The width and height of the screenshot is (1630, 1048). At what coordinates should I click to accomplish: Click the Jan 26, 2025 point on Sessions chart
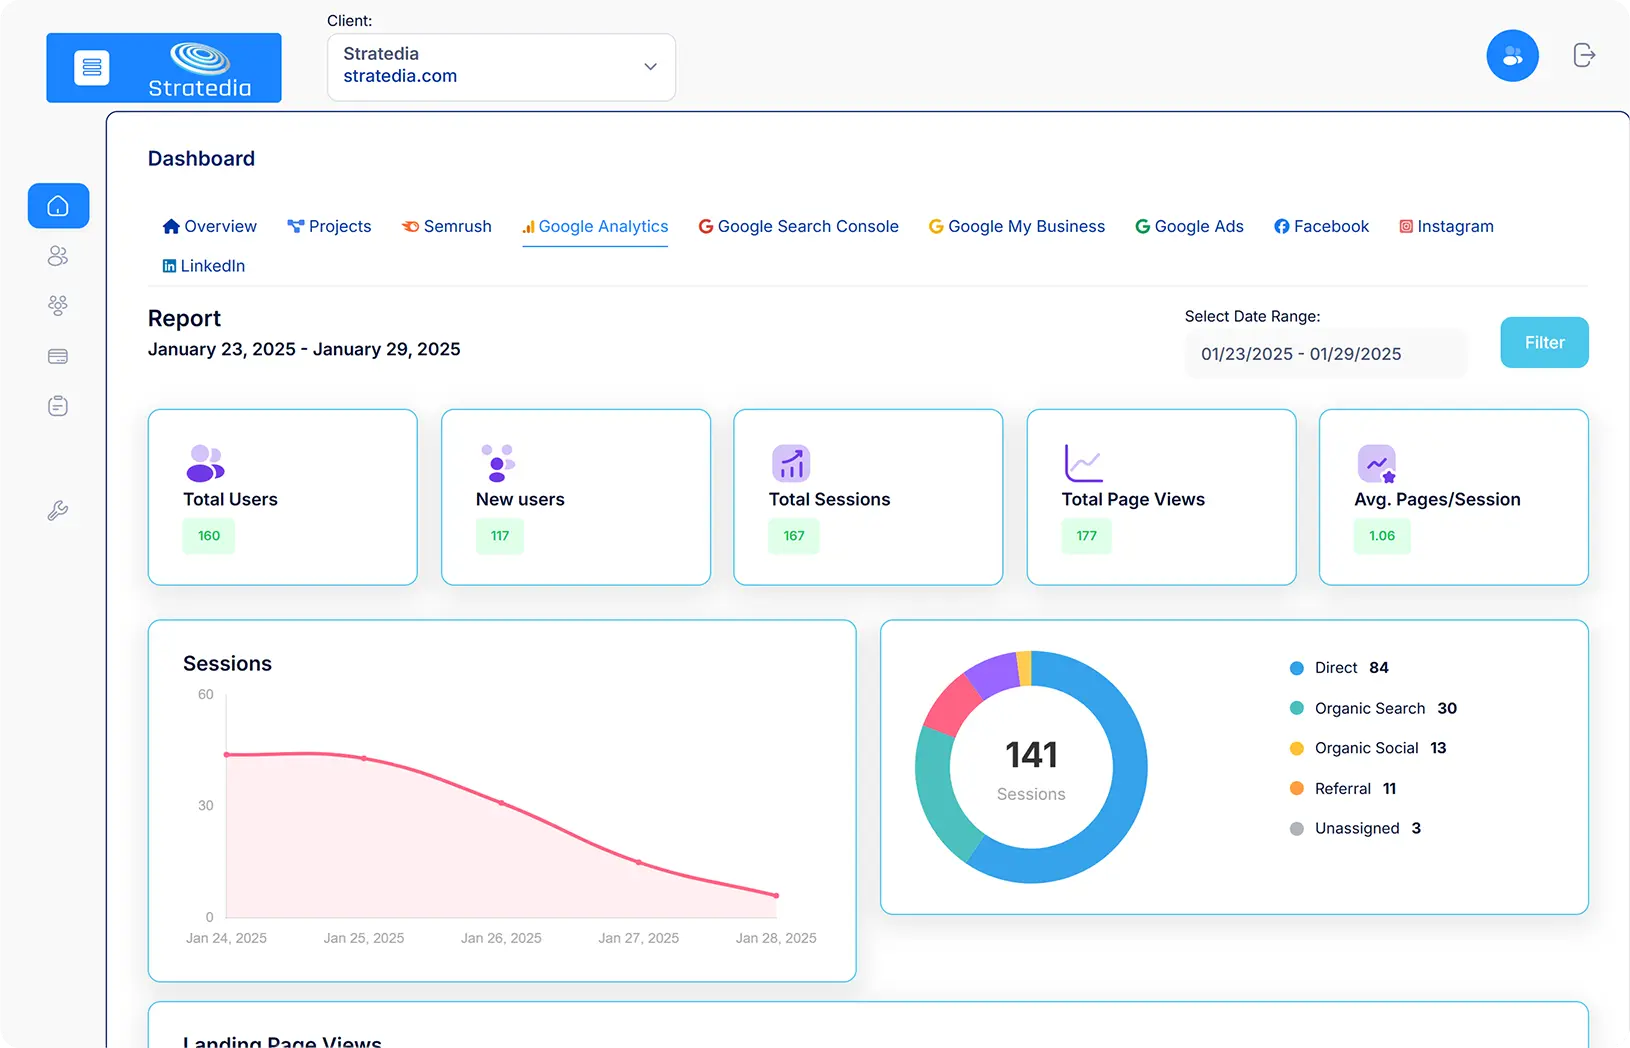click(501, 802)
